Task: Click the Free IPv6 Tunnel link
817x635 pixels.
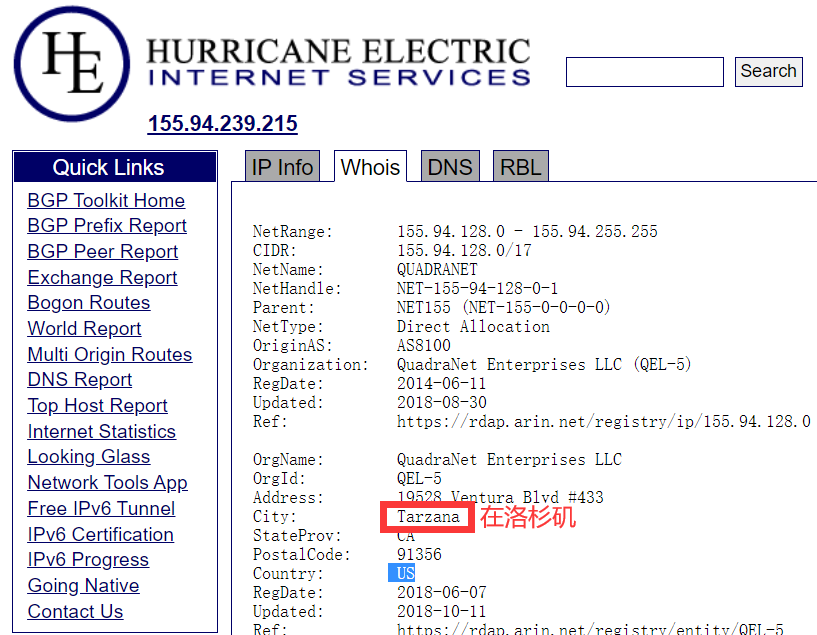Action: click(101, 509)
